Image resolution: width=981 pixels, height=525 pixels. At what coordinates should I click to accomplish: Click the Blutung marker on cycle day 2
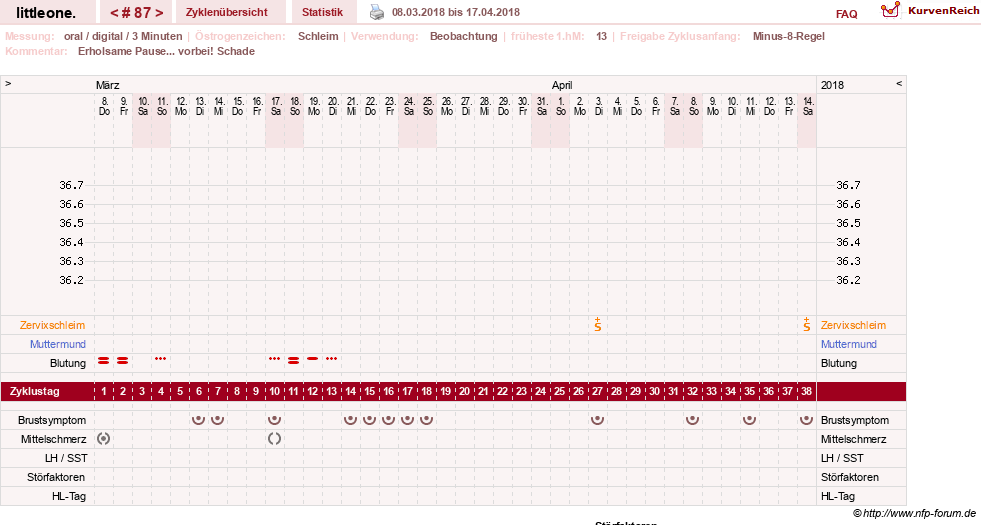point(123,360)
